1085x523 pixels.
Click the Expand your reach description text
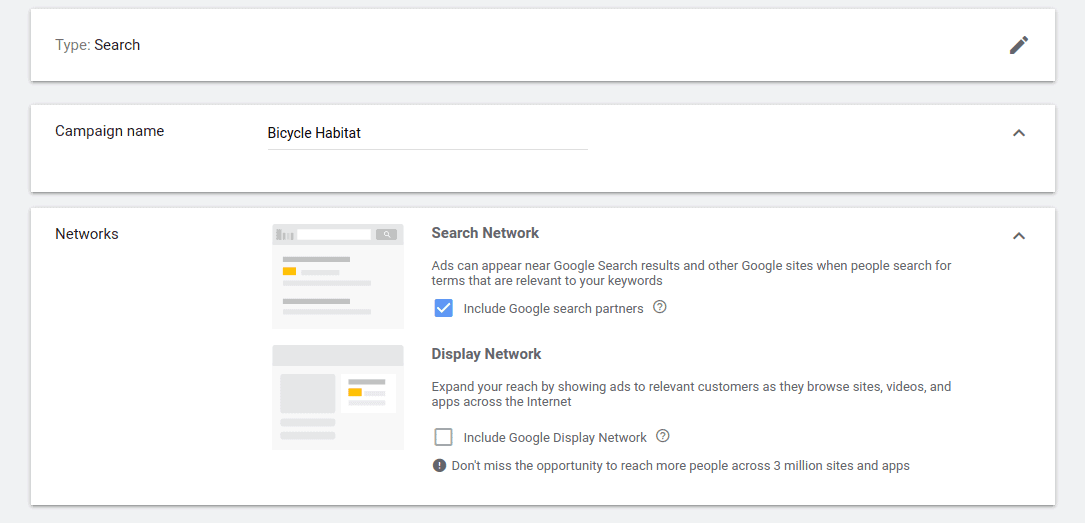tap(691, 394)
